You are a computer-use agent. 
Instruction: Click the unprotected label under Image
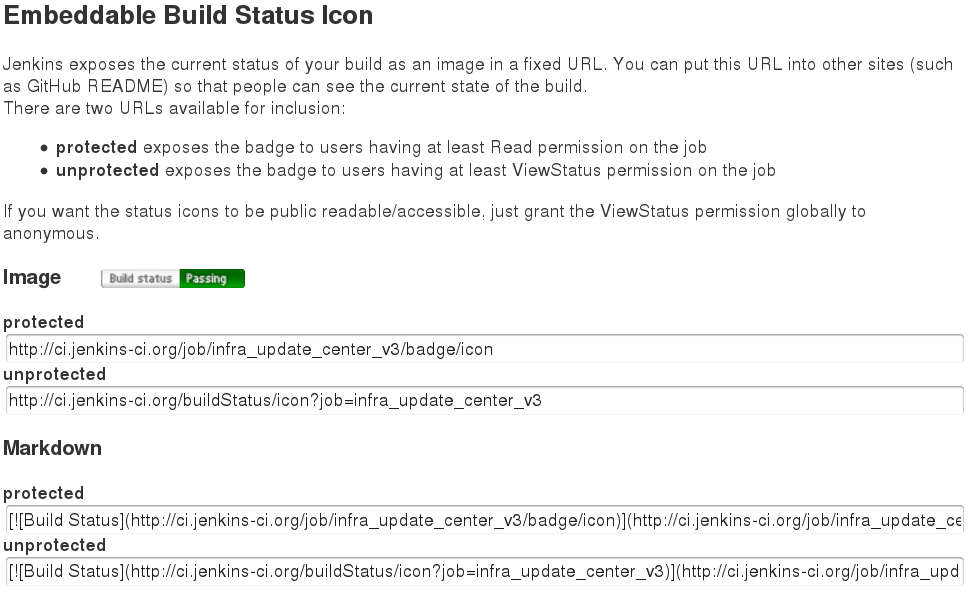coord(54,374)
